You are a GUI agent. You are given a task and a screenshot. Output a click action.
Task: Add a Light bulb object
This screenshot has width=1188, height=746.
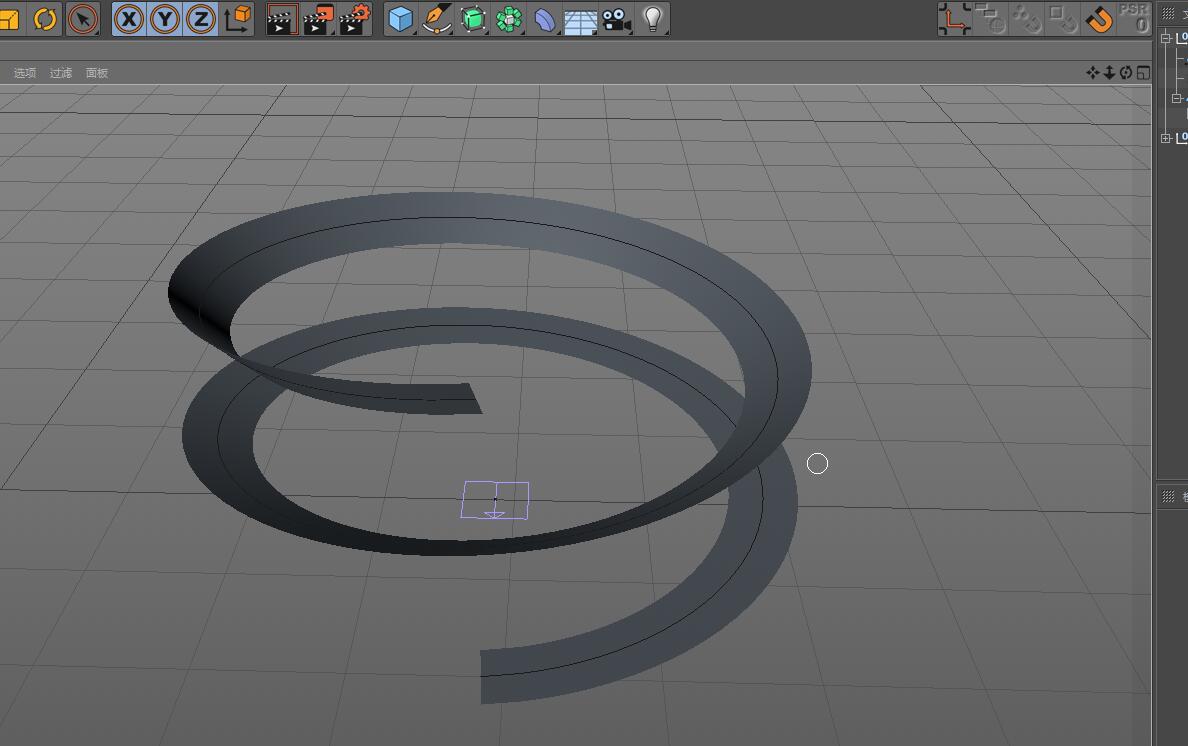click(x=652, y=19)
